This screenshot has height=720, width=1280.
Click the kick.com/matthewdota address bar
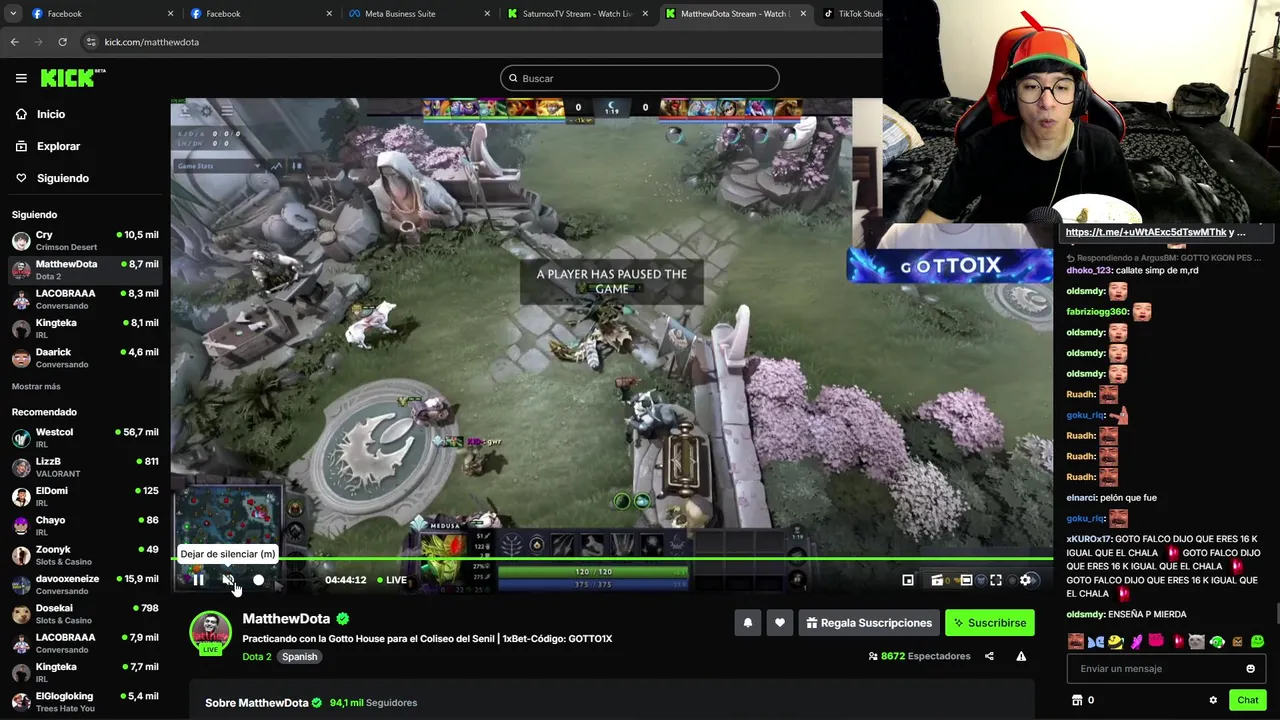(x=480, y=42)
